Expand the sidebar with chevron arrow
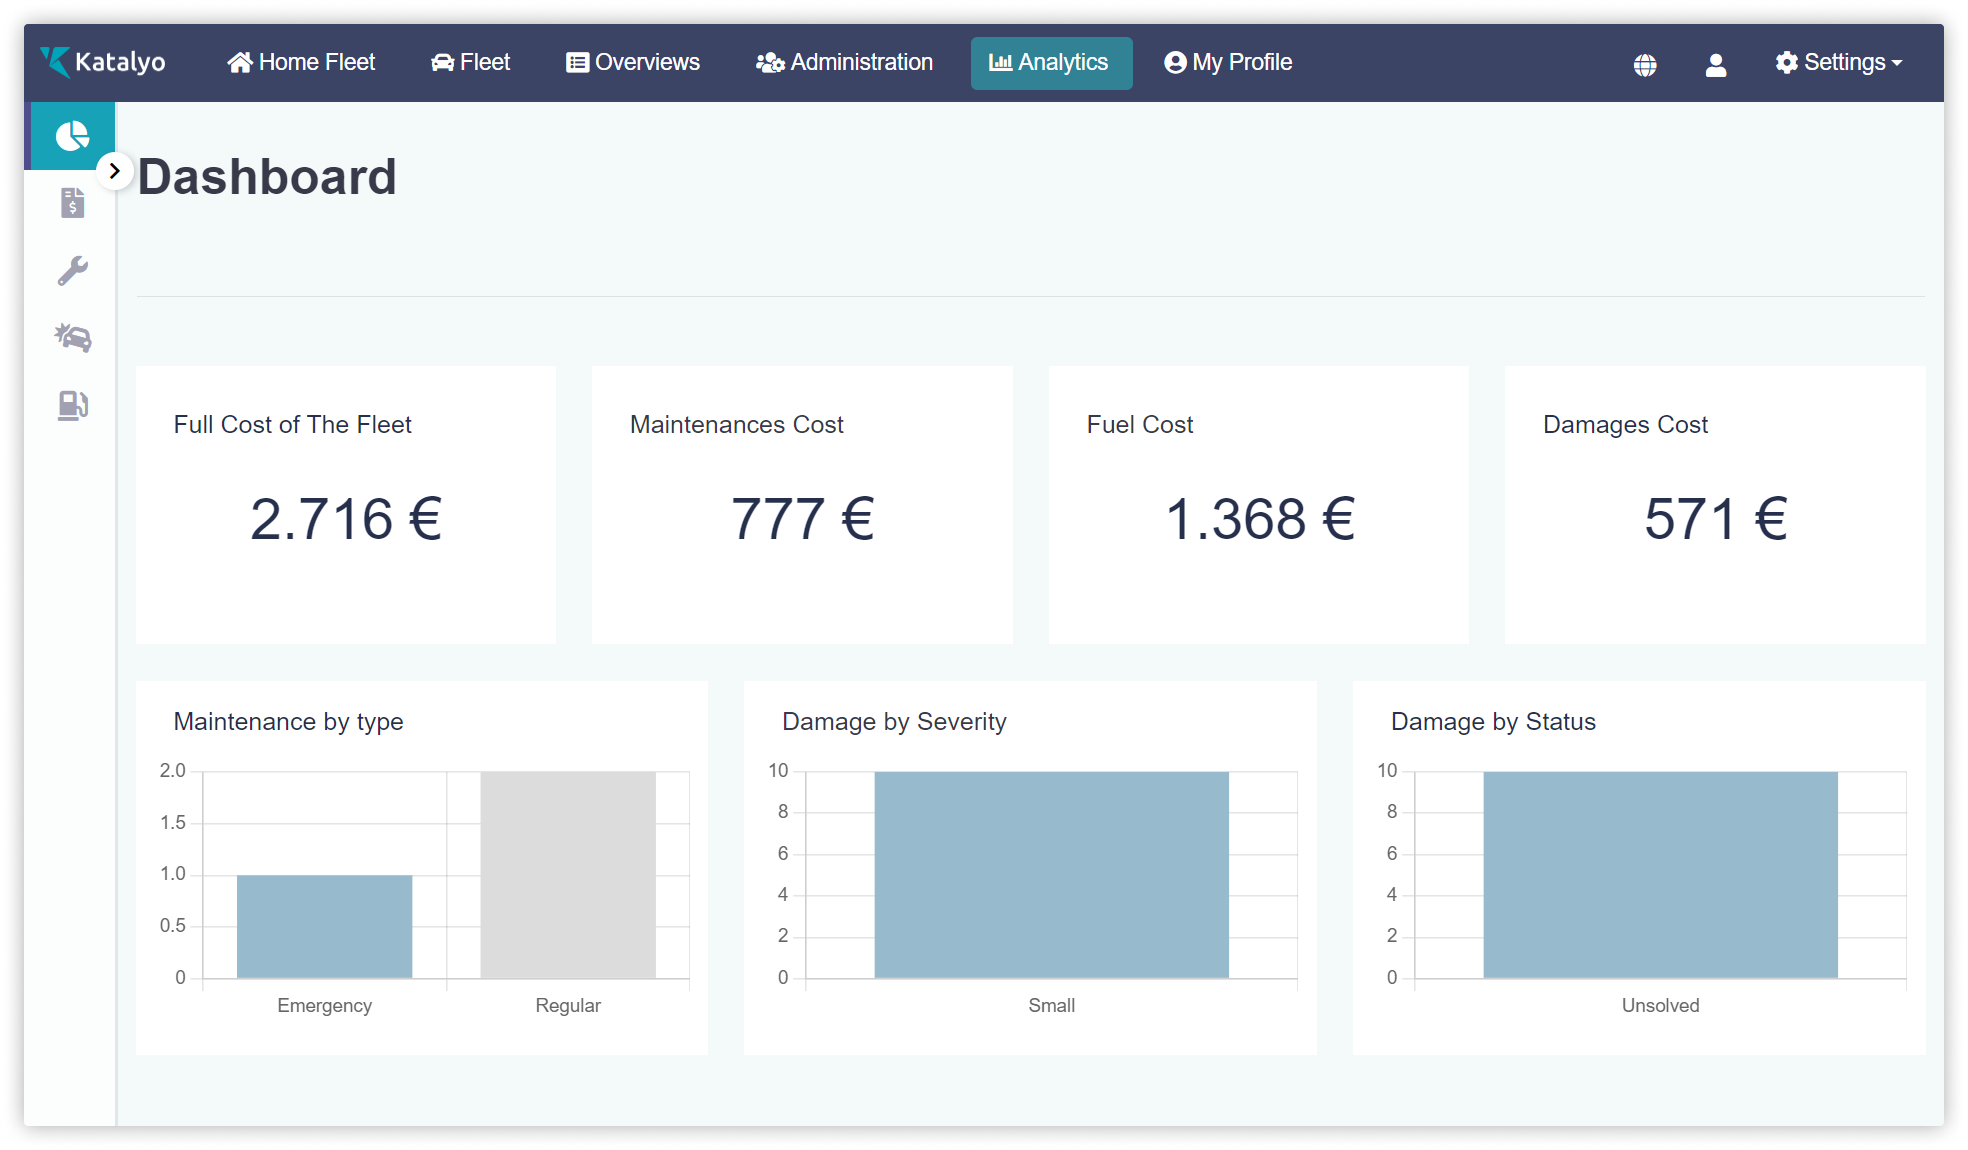The image size is (1968, 1150). point(115,171)
